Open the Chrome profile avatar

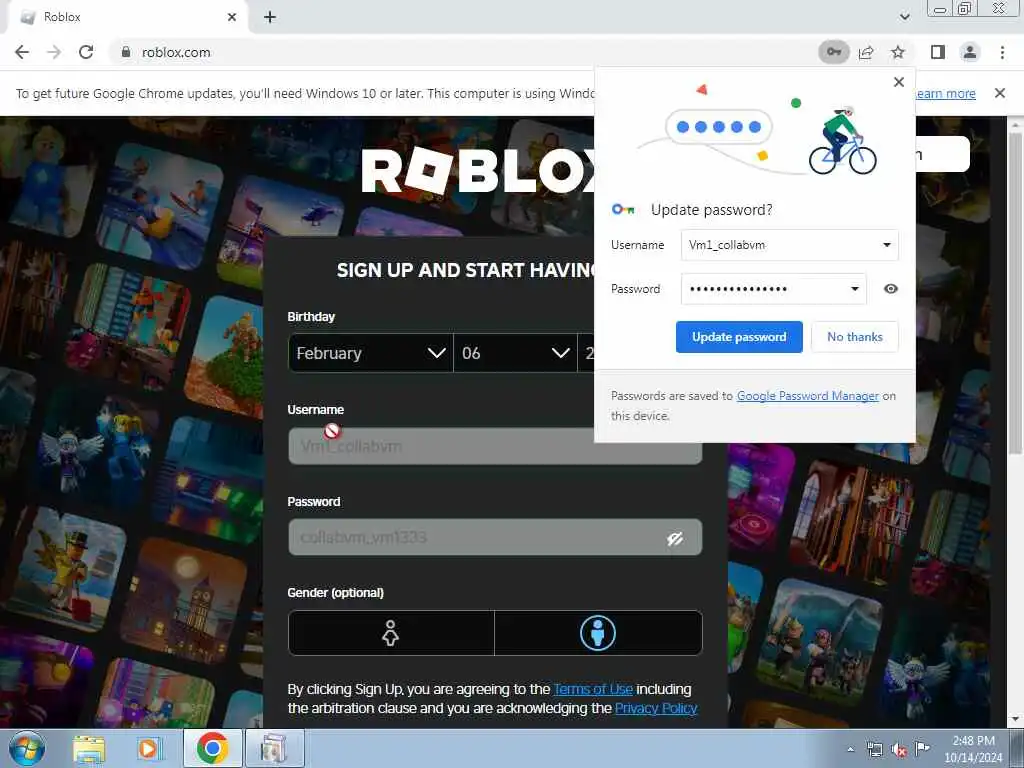(x=970, y=52)
